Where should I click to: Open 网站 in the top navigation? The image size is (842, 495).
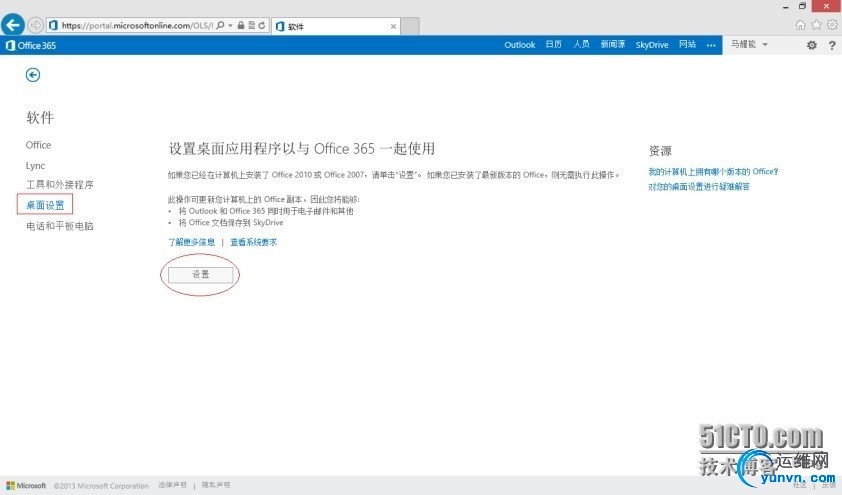[687, 44]
